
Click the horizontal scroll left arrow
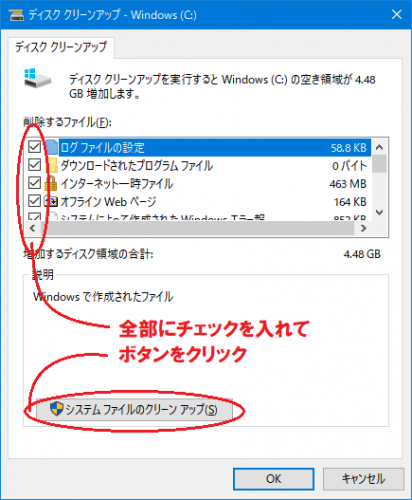click(x=32, y=228)
